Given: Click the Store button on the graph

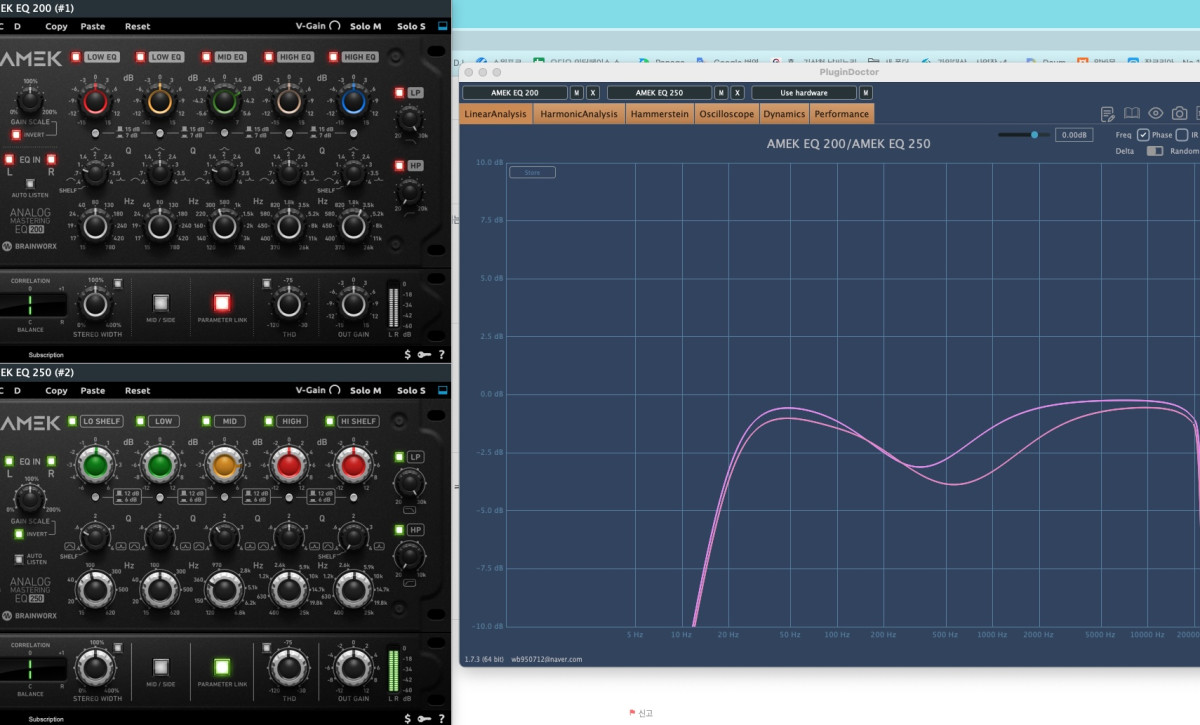Looking at the screenshot, I should point(532,172).
